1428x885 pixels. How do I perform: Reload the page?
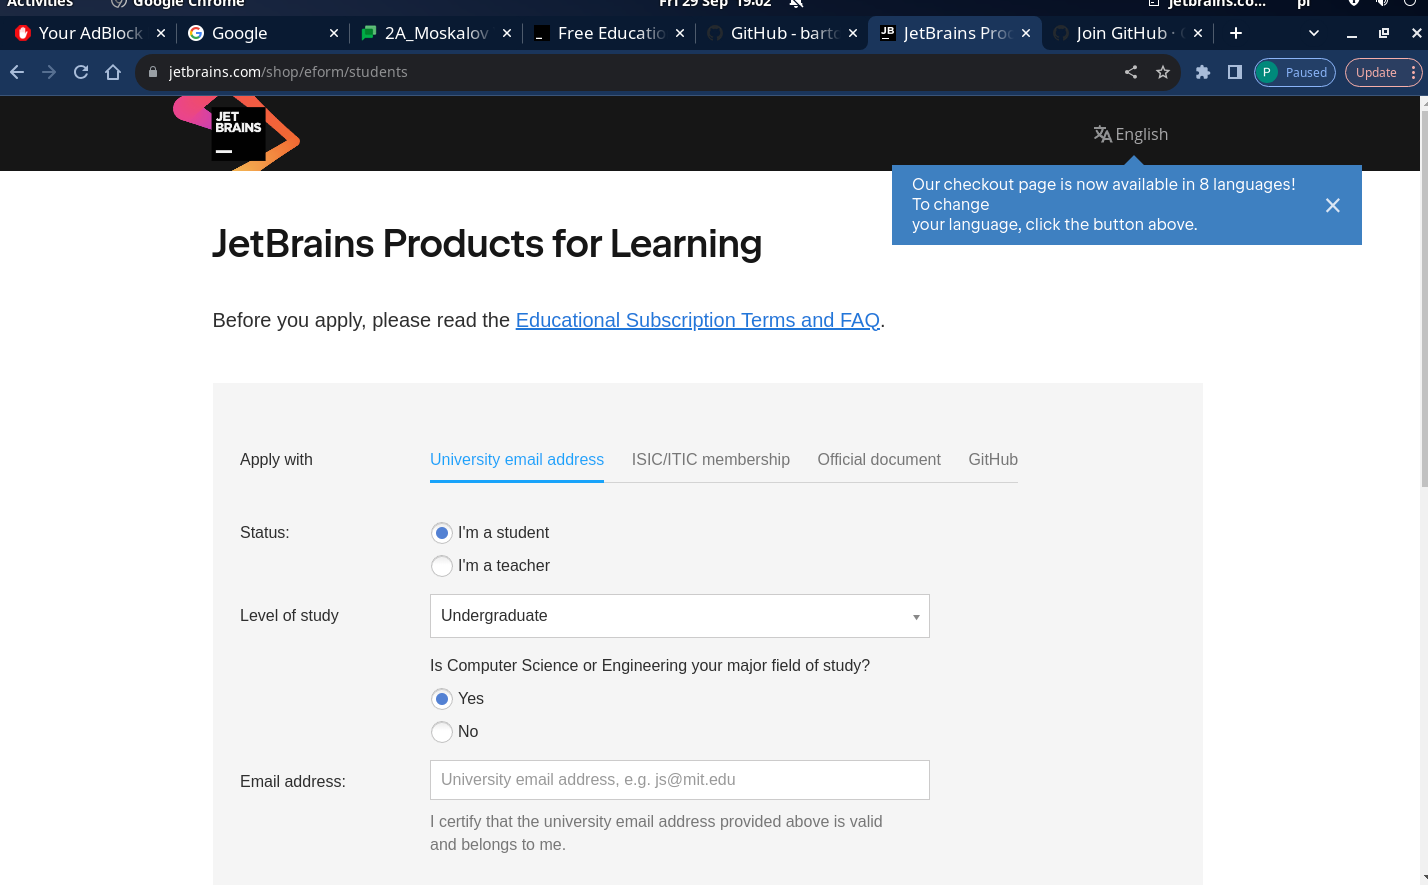pyautogui.click(x=81, y=72)
